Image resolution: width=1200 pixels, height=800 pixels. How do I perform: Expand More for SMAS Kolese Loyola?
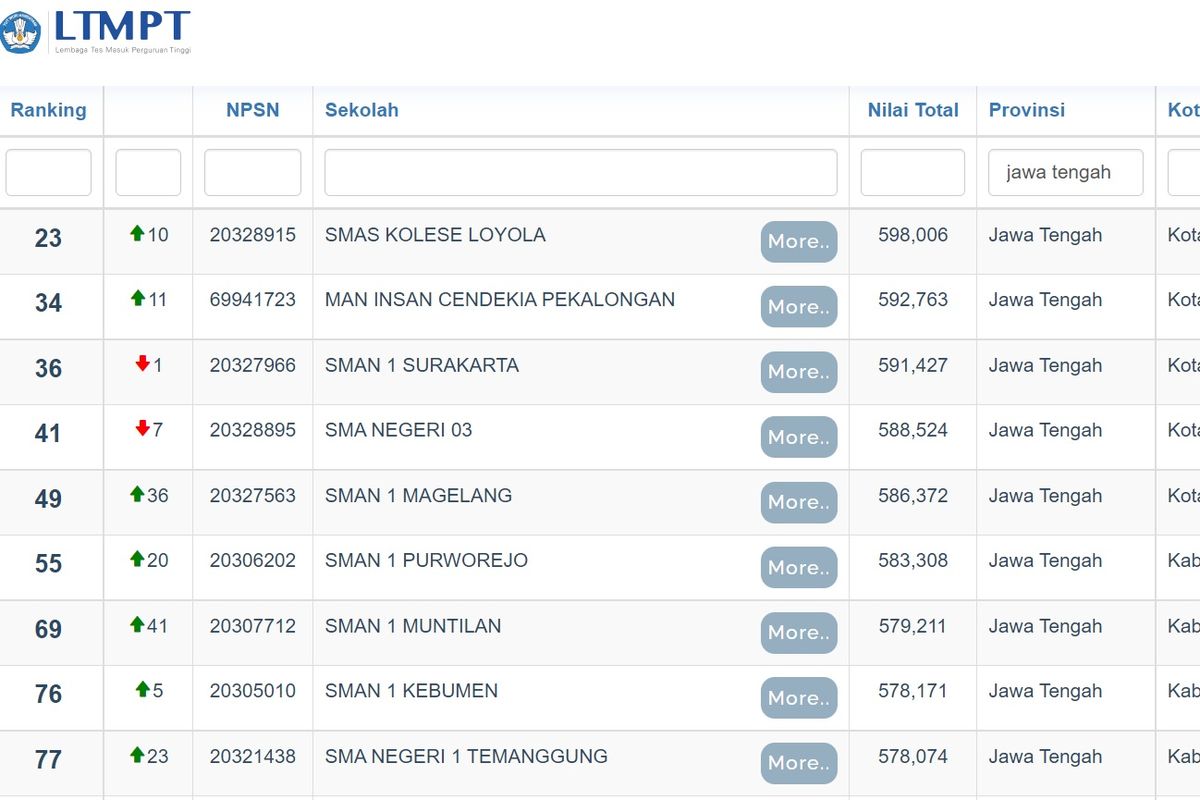[798, 242]
